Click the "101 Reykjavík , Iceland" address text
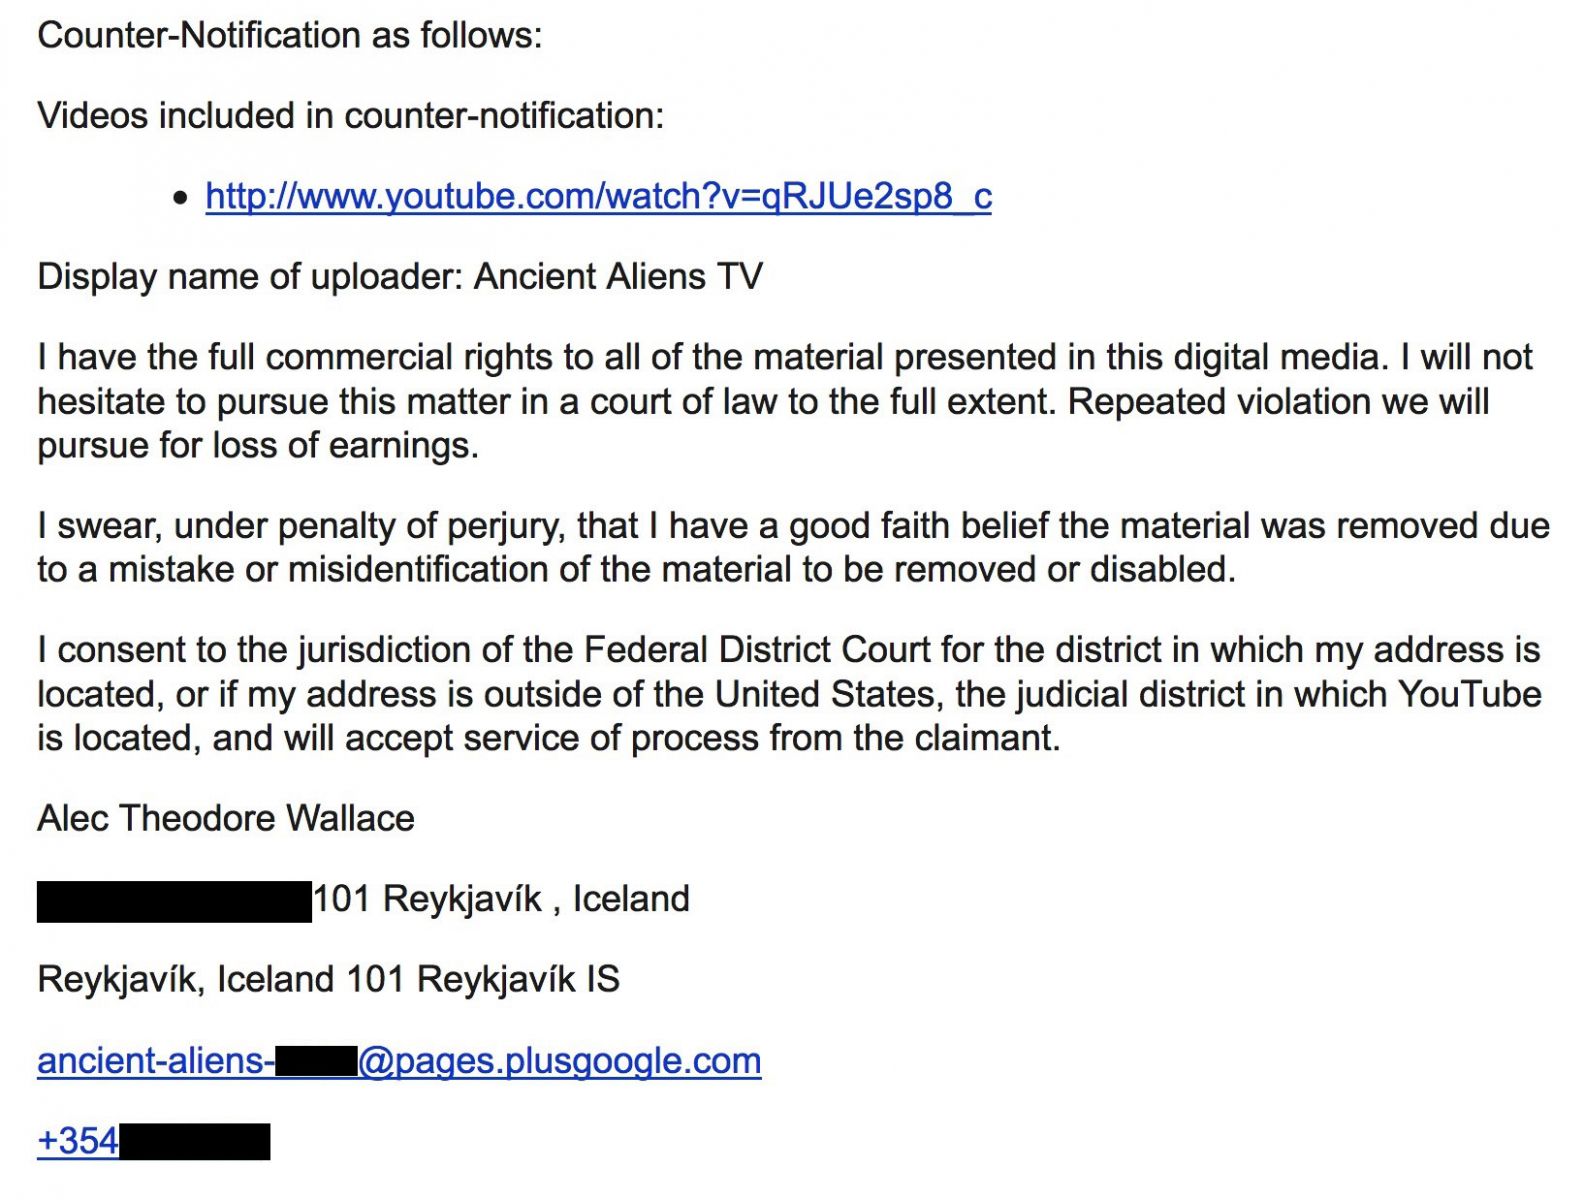The width and height of the screenshot is (1584, 1200). pyautogui.click(x=502, y=899)
